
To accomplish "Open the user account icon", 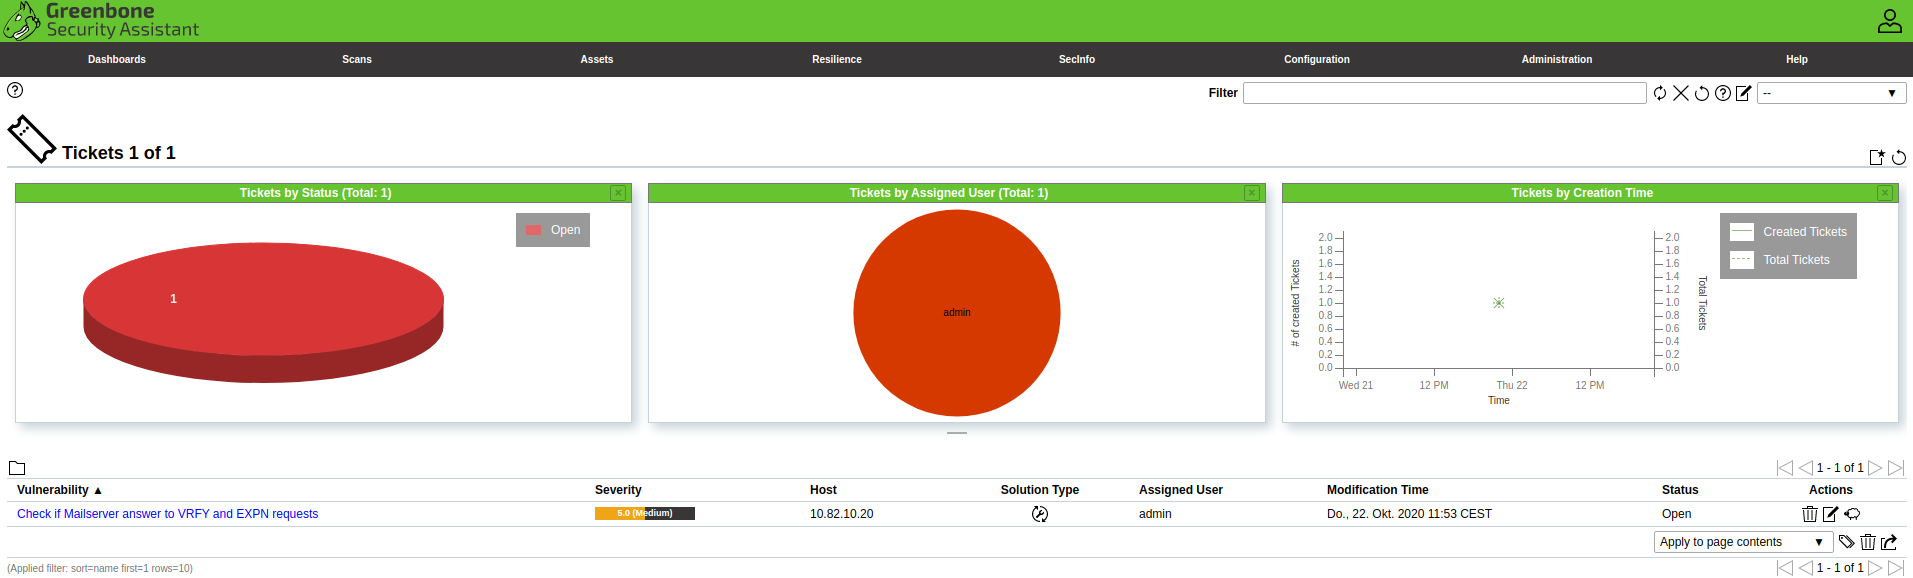I will (1889, 21).
